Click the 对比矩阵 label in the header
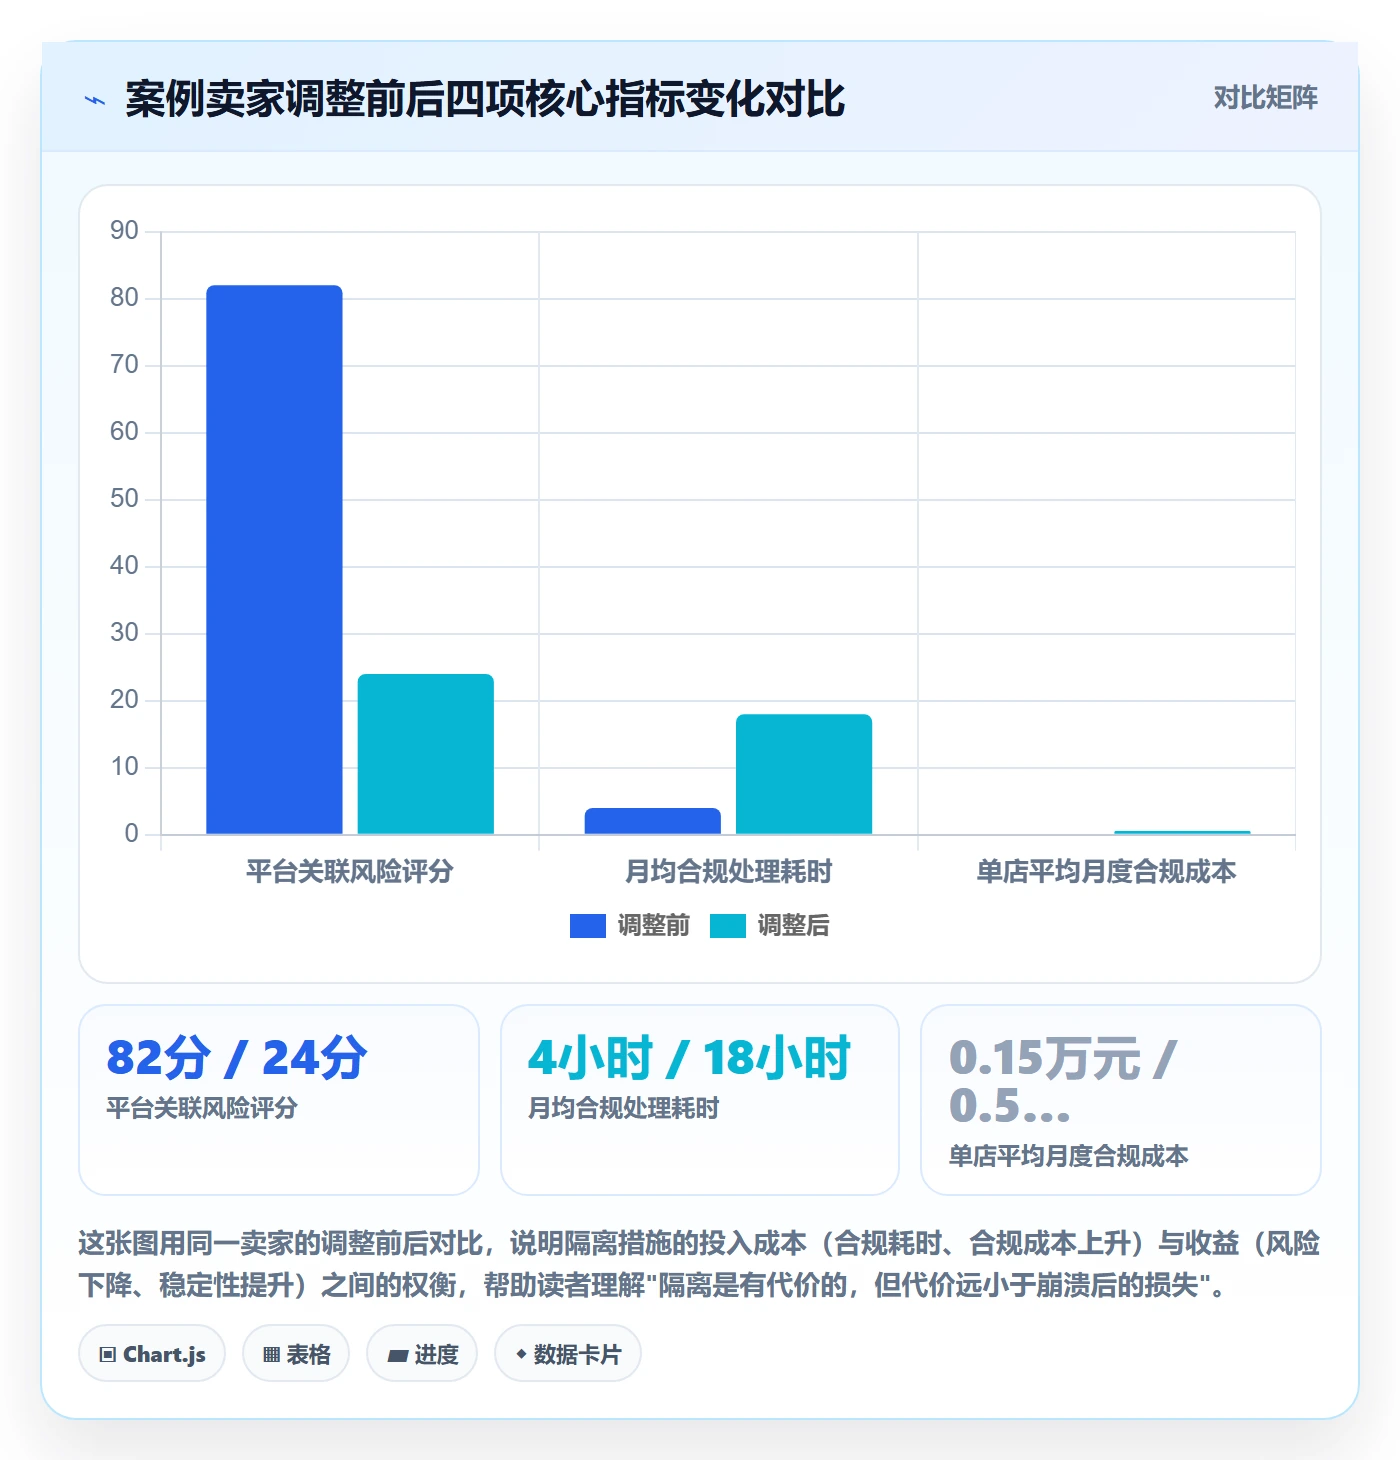This screenshot has height=1460, width=1400. click(1266, 98)
